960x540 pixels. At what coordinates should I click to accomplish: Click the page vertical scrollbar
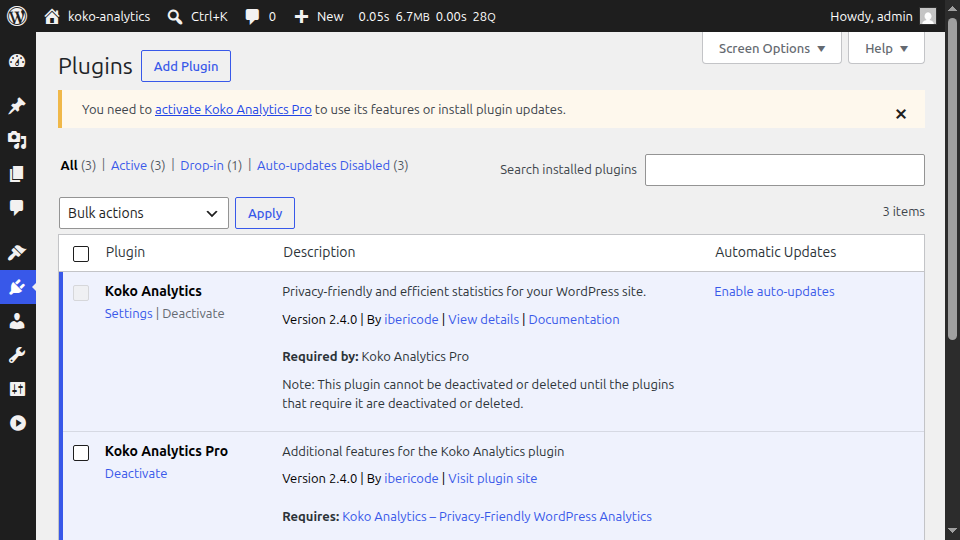pyautogui.click(x=952, y=178)
